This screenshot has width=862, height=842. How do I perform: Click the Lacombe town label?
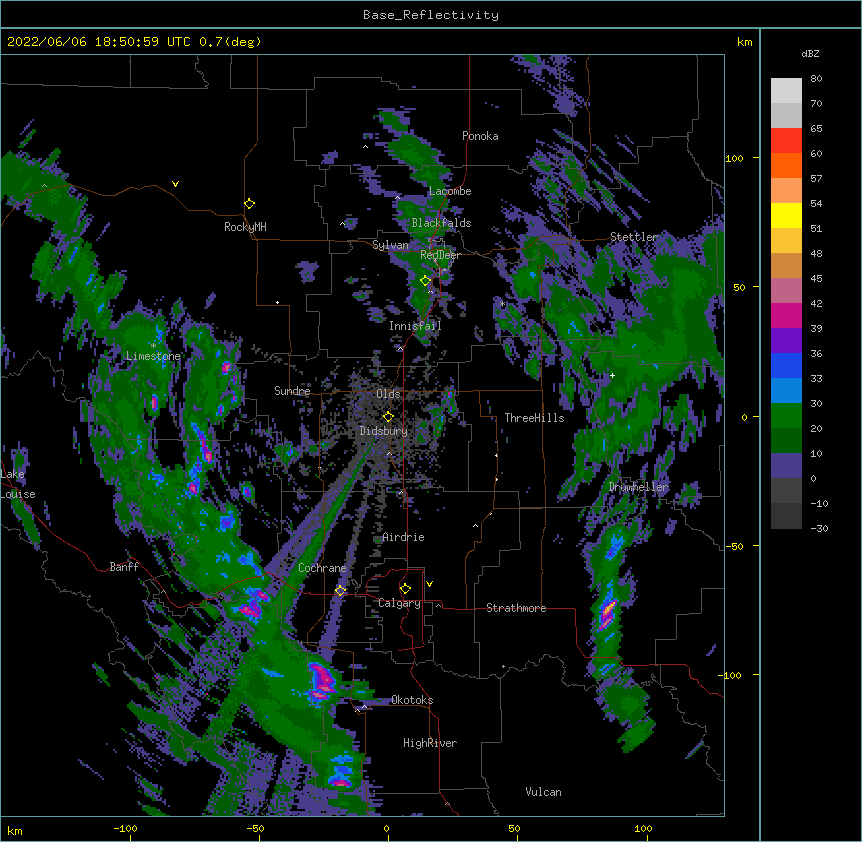(x=450, y=191)
